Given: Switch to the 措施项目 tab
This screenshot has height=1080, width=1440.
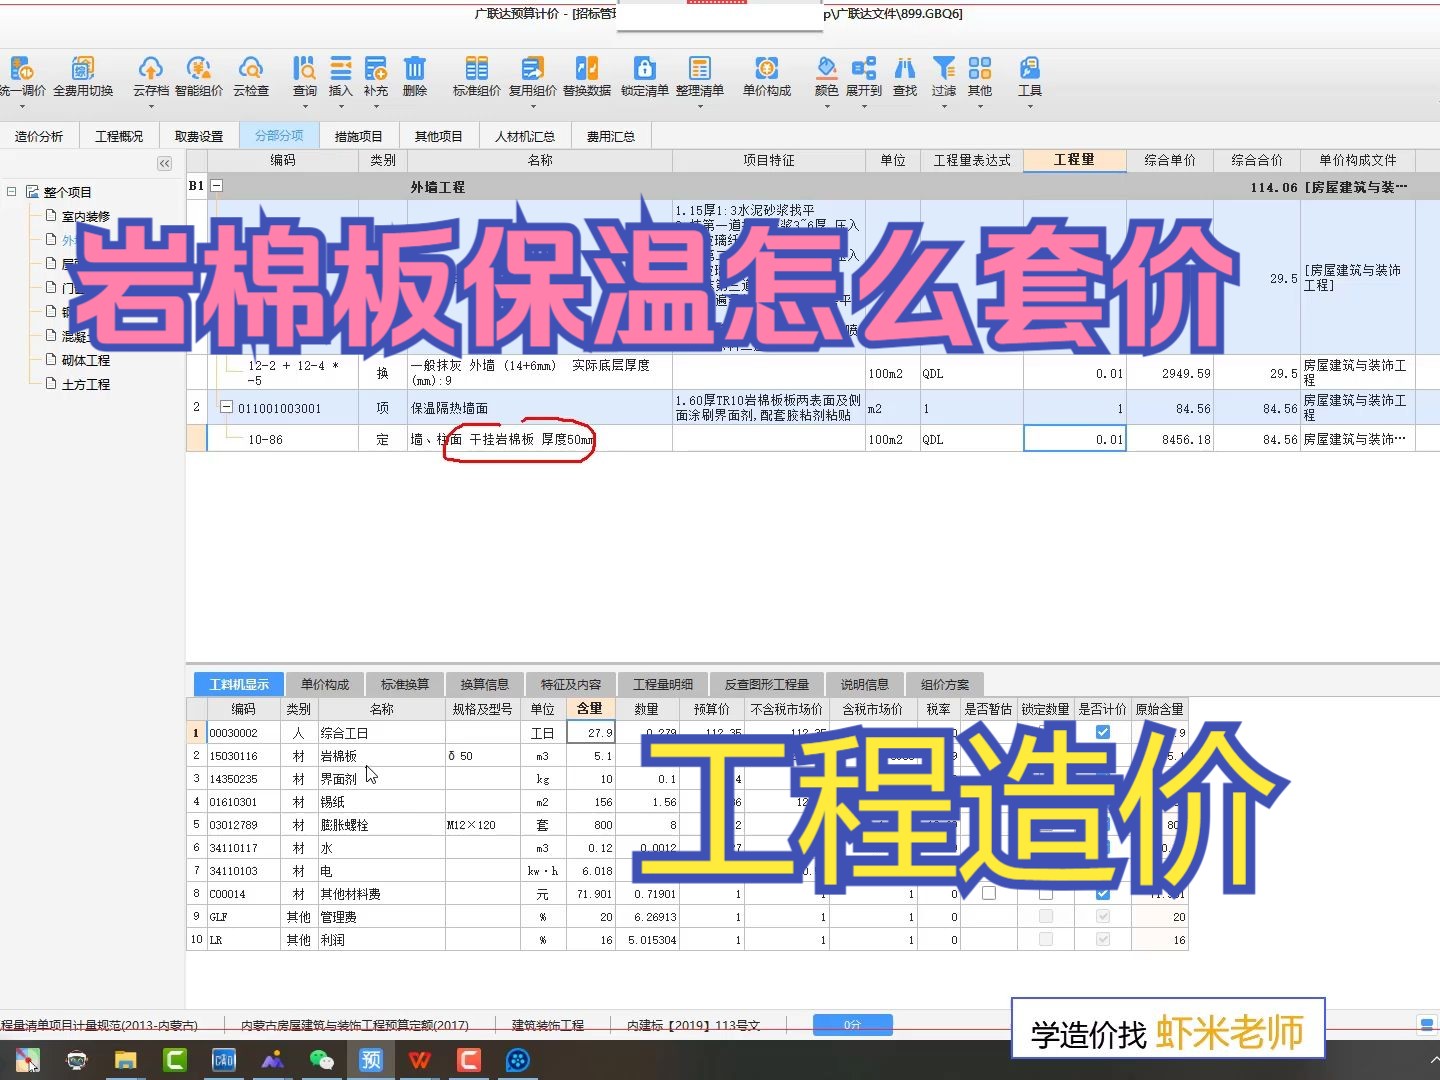Looking at the screenshot, I should pyautogui.click(x=358, y=136).
